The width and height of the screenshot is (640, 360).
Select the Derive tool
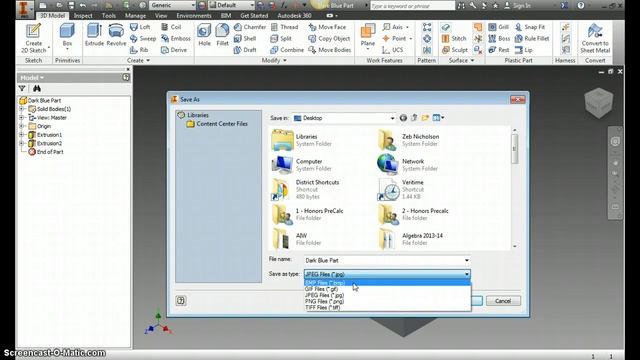[x=174, y=50]
